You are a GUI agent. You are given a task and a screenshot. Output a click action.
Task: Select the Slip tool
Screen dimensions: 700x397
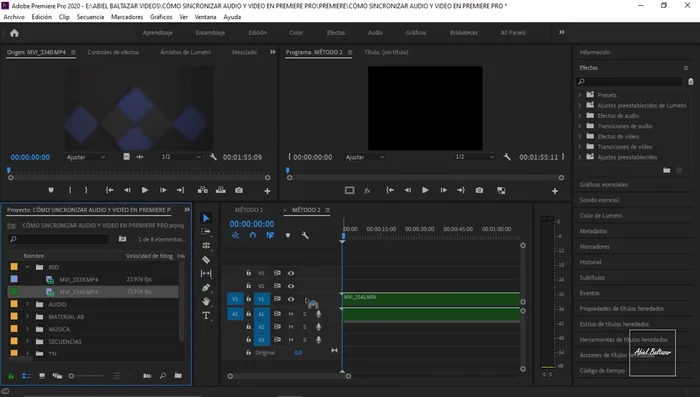tap(206, 273)
